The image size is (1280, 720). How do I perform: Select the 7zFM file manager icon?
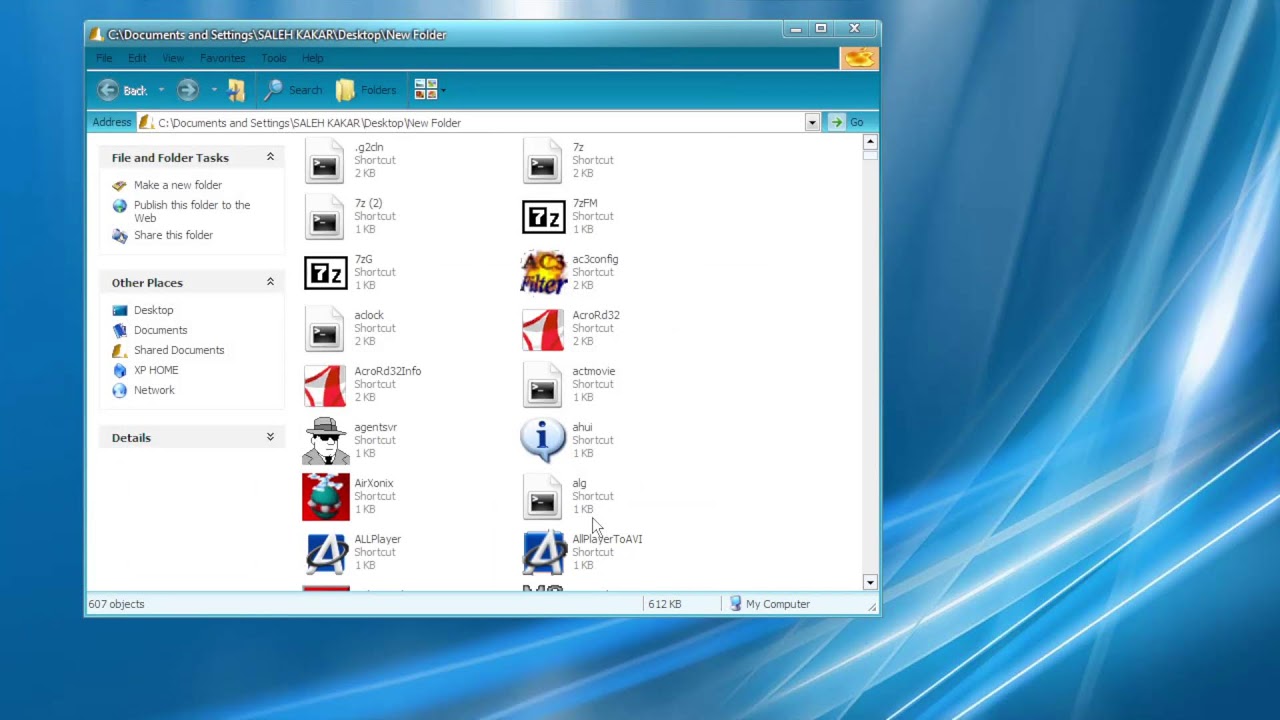(x=543, y=216)
